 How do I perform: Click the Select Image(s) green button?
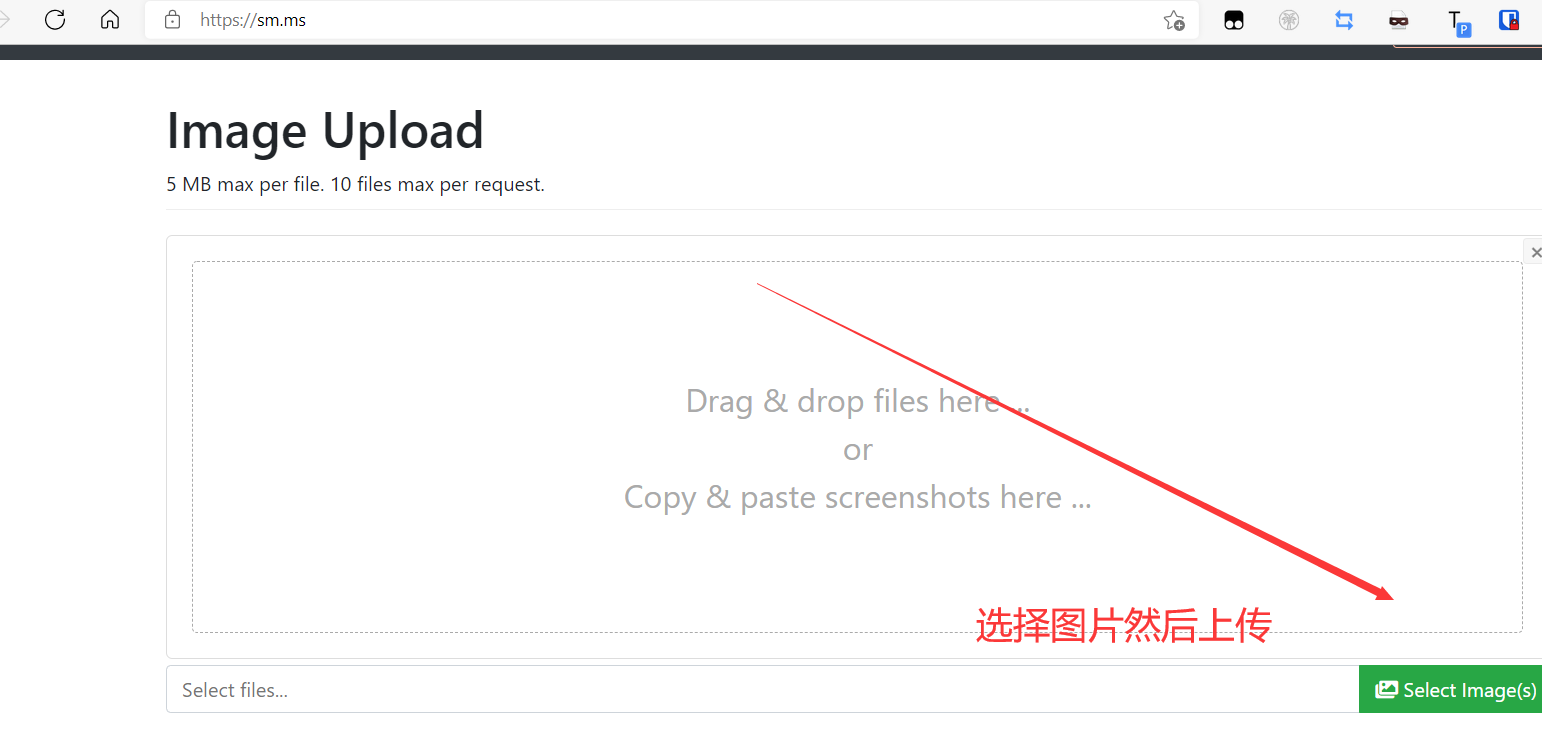point(1450,690)
